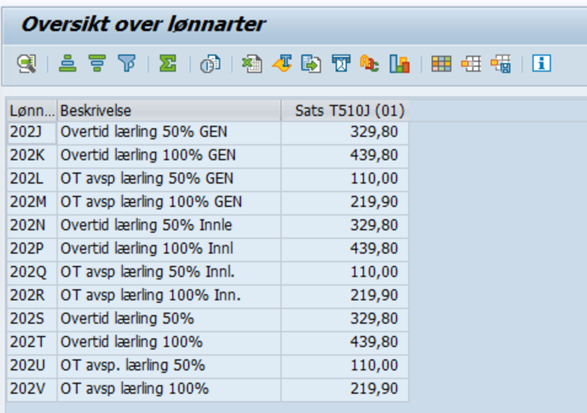Open word processing export icon

[282, 64]
